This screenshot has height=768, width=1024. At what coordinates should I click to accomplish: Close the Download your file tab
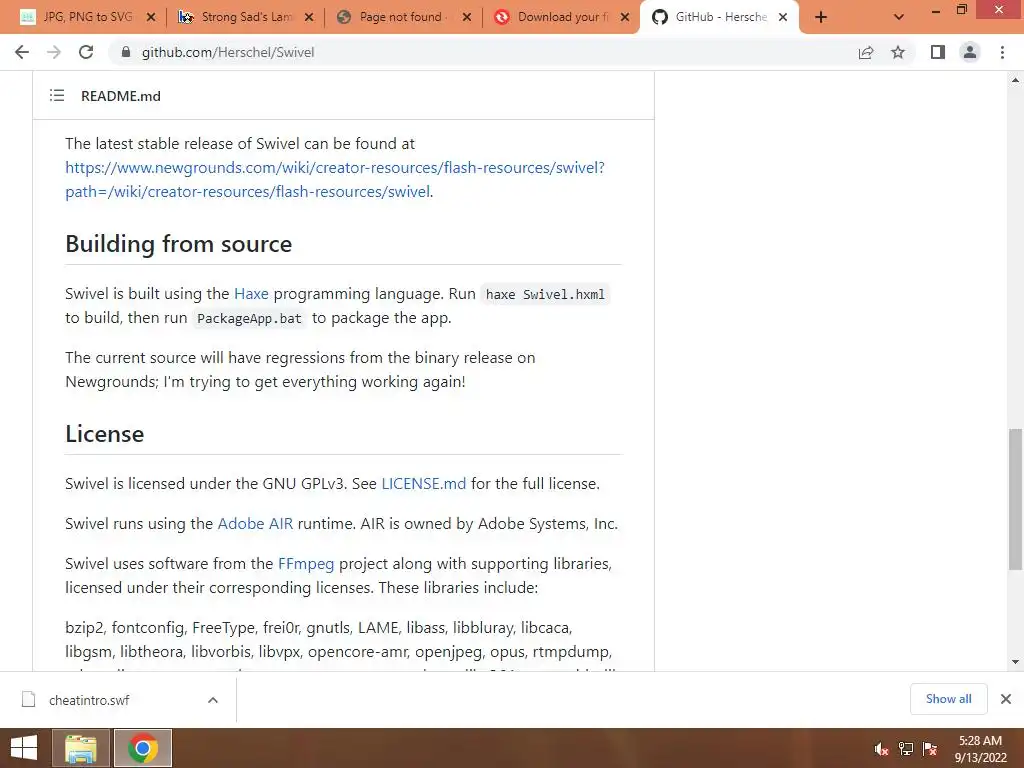tap(625, 17)
